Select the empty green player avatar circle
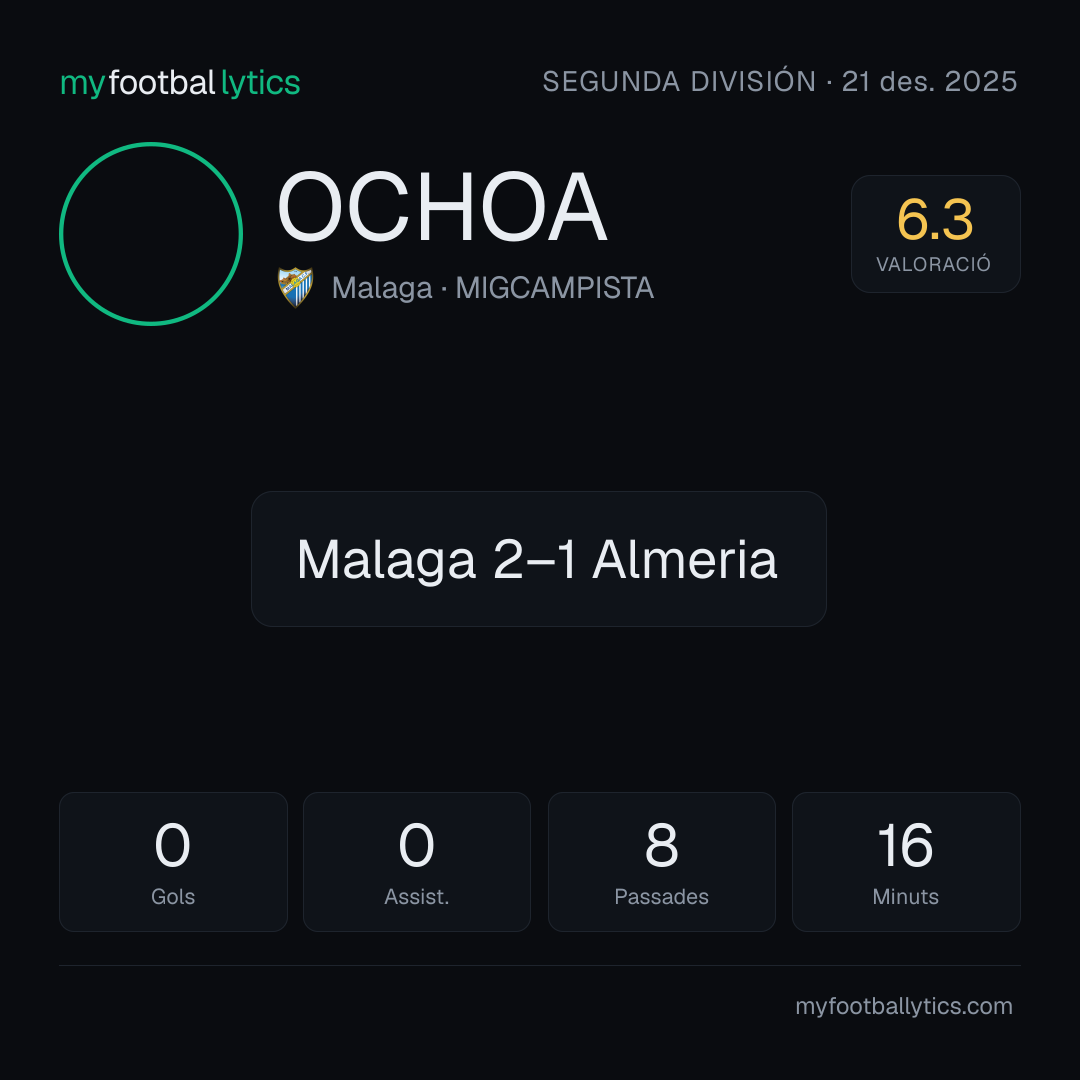The width and height of the screenshot is (1080, 1080). (x=151, y=234)
